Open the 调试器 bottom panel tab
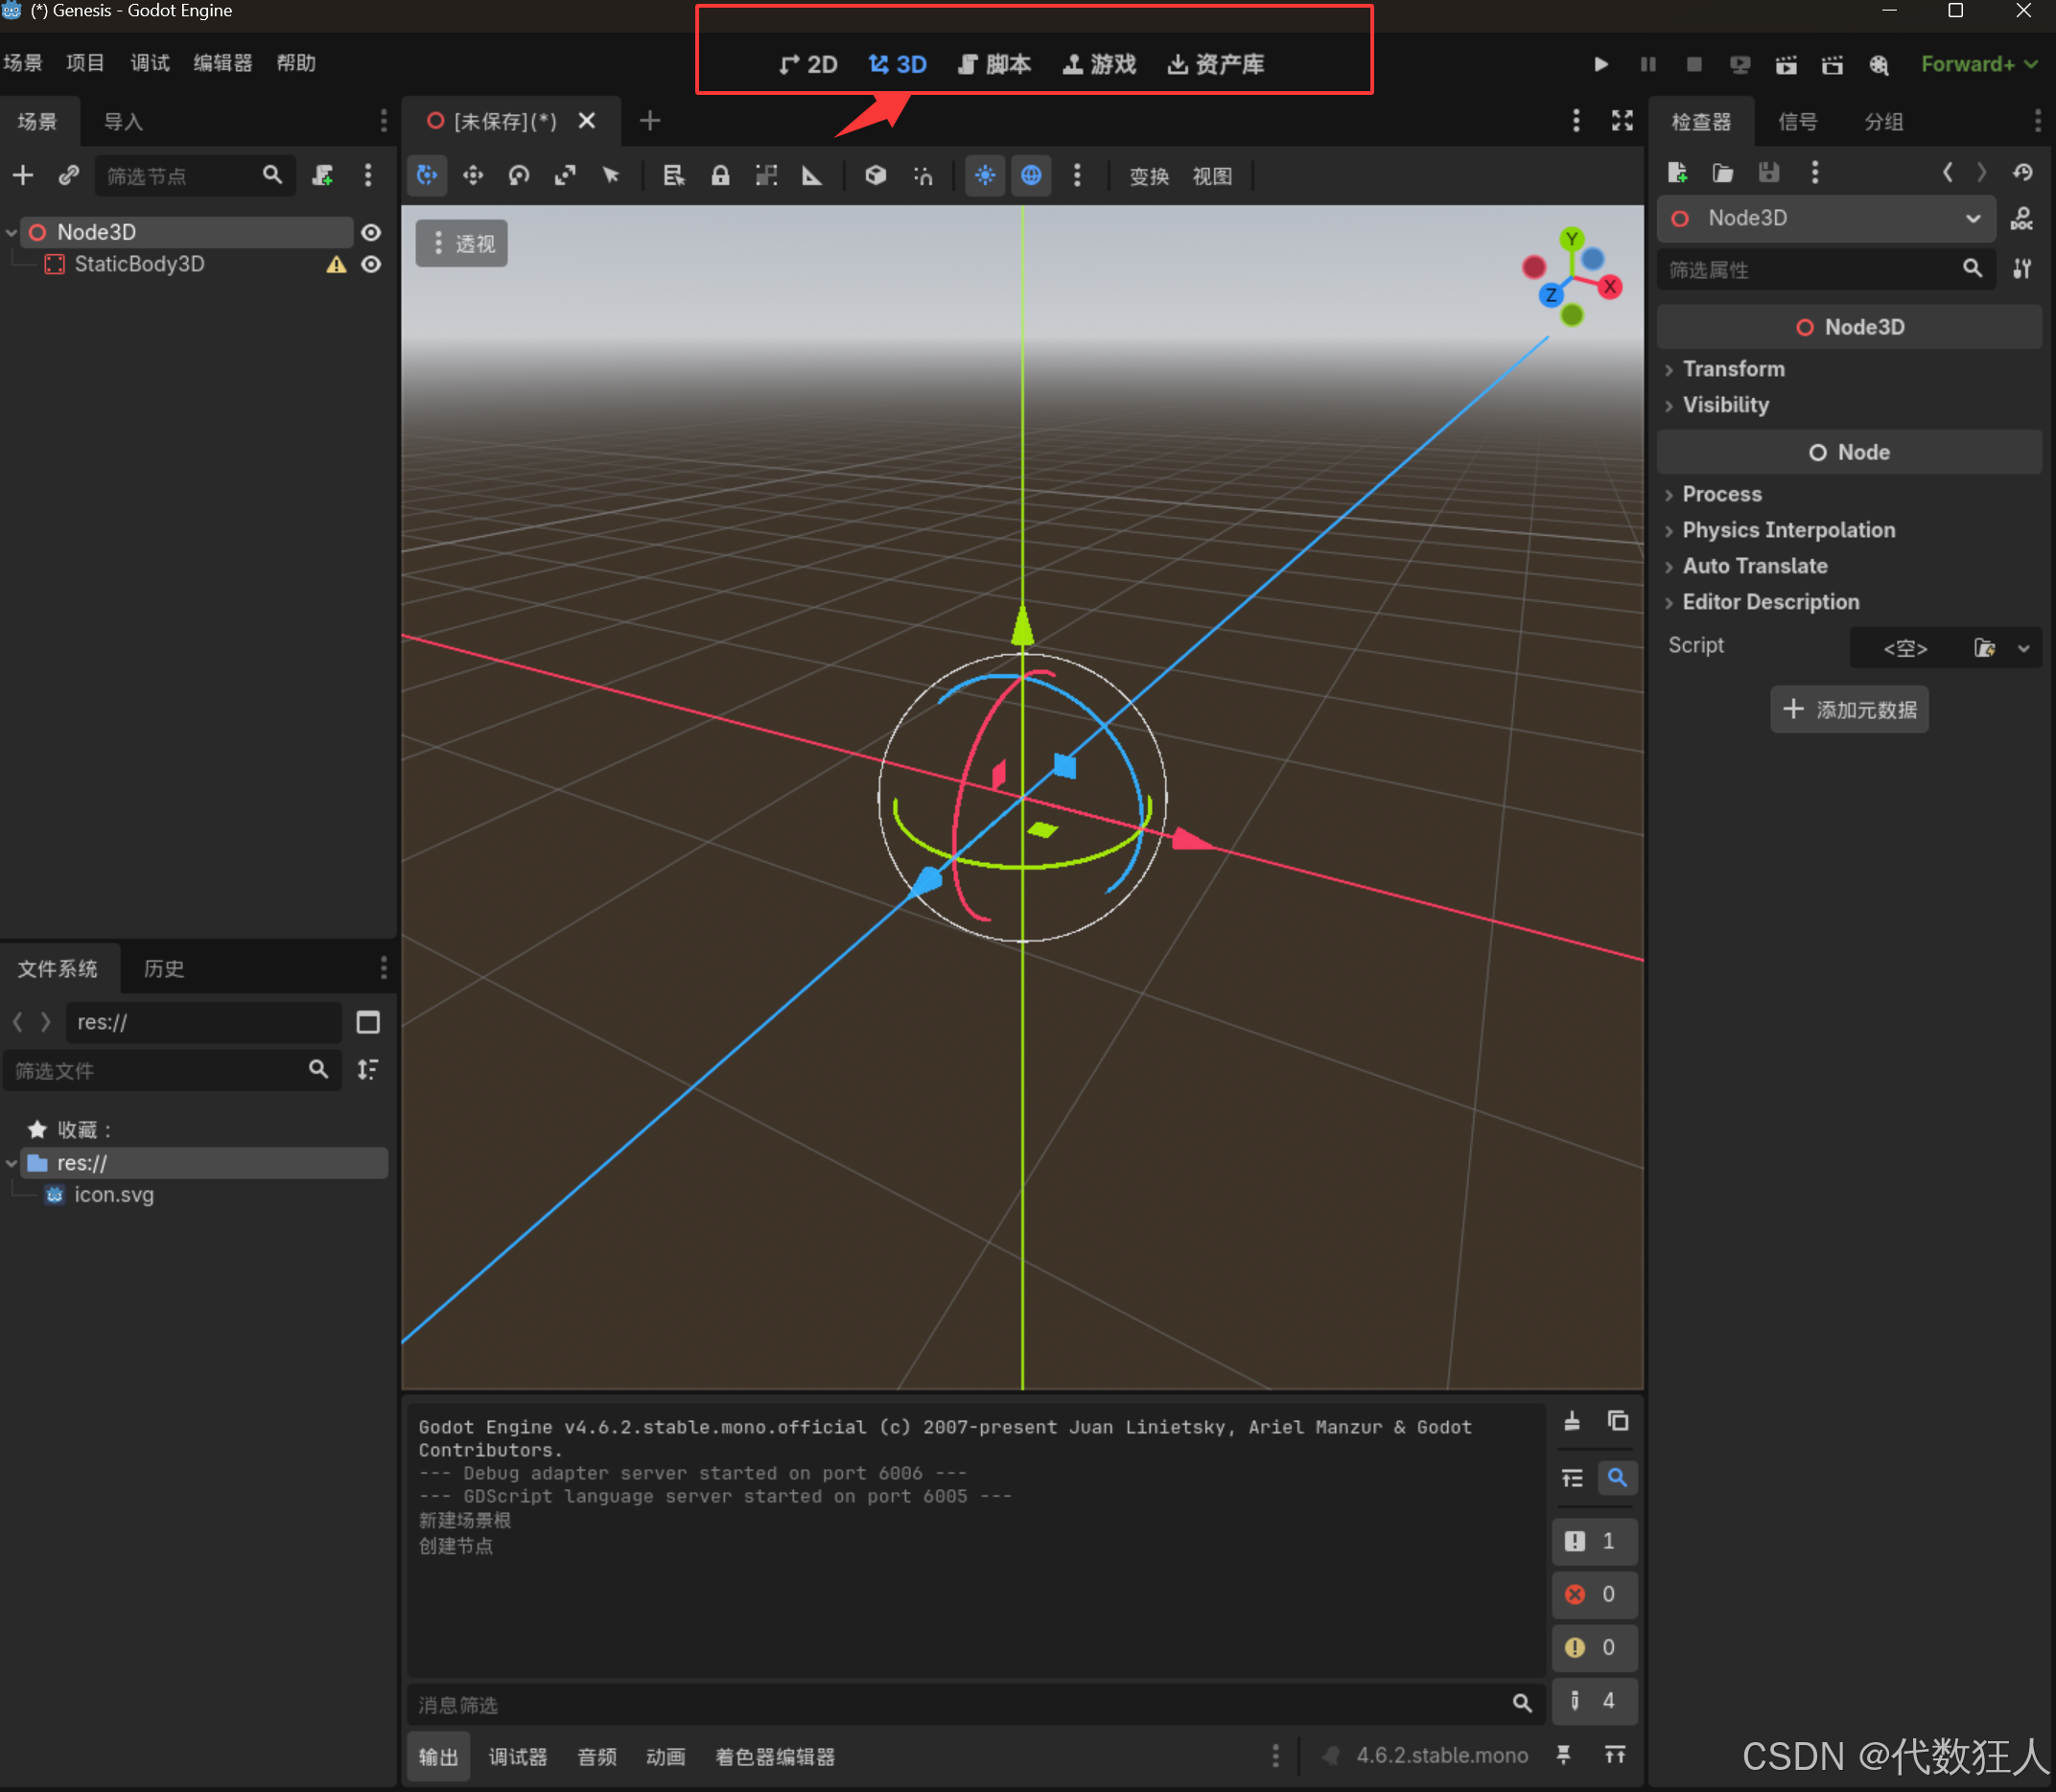The height and width of the screenshot is (1792, 2056). click(x=517, y=1757)
